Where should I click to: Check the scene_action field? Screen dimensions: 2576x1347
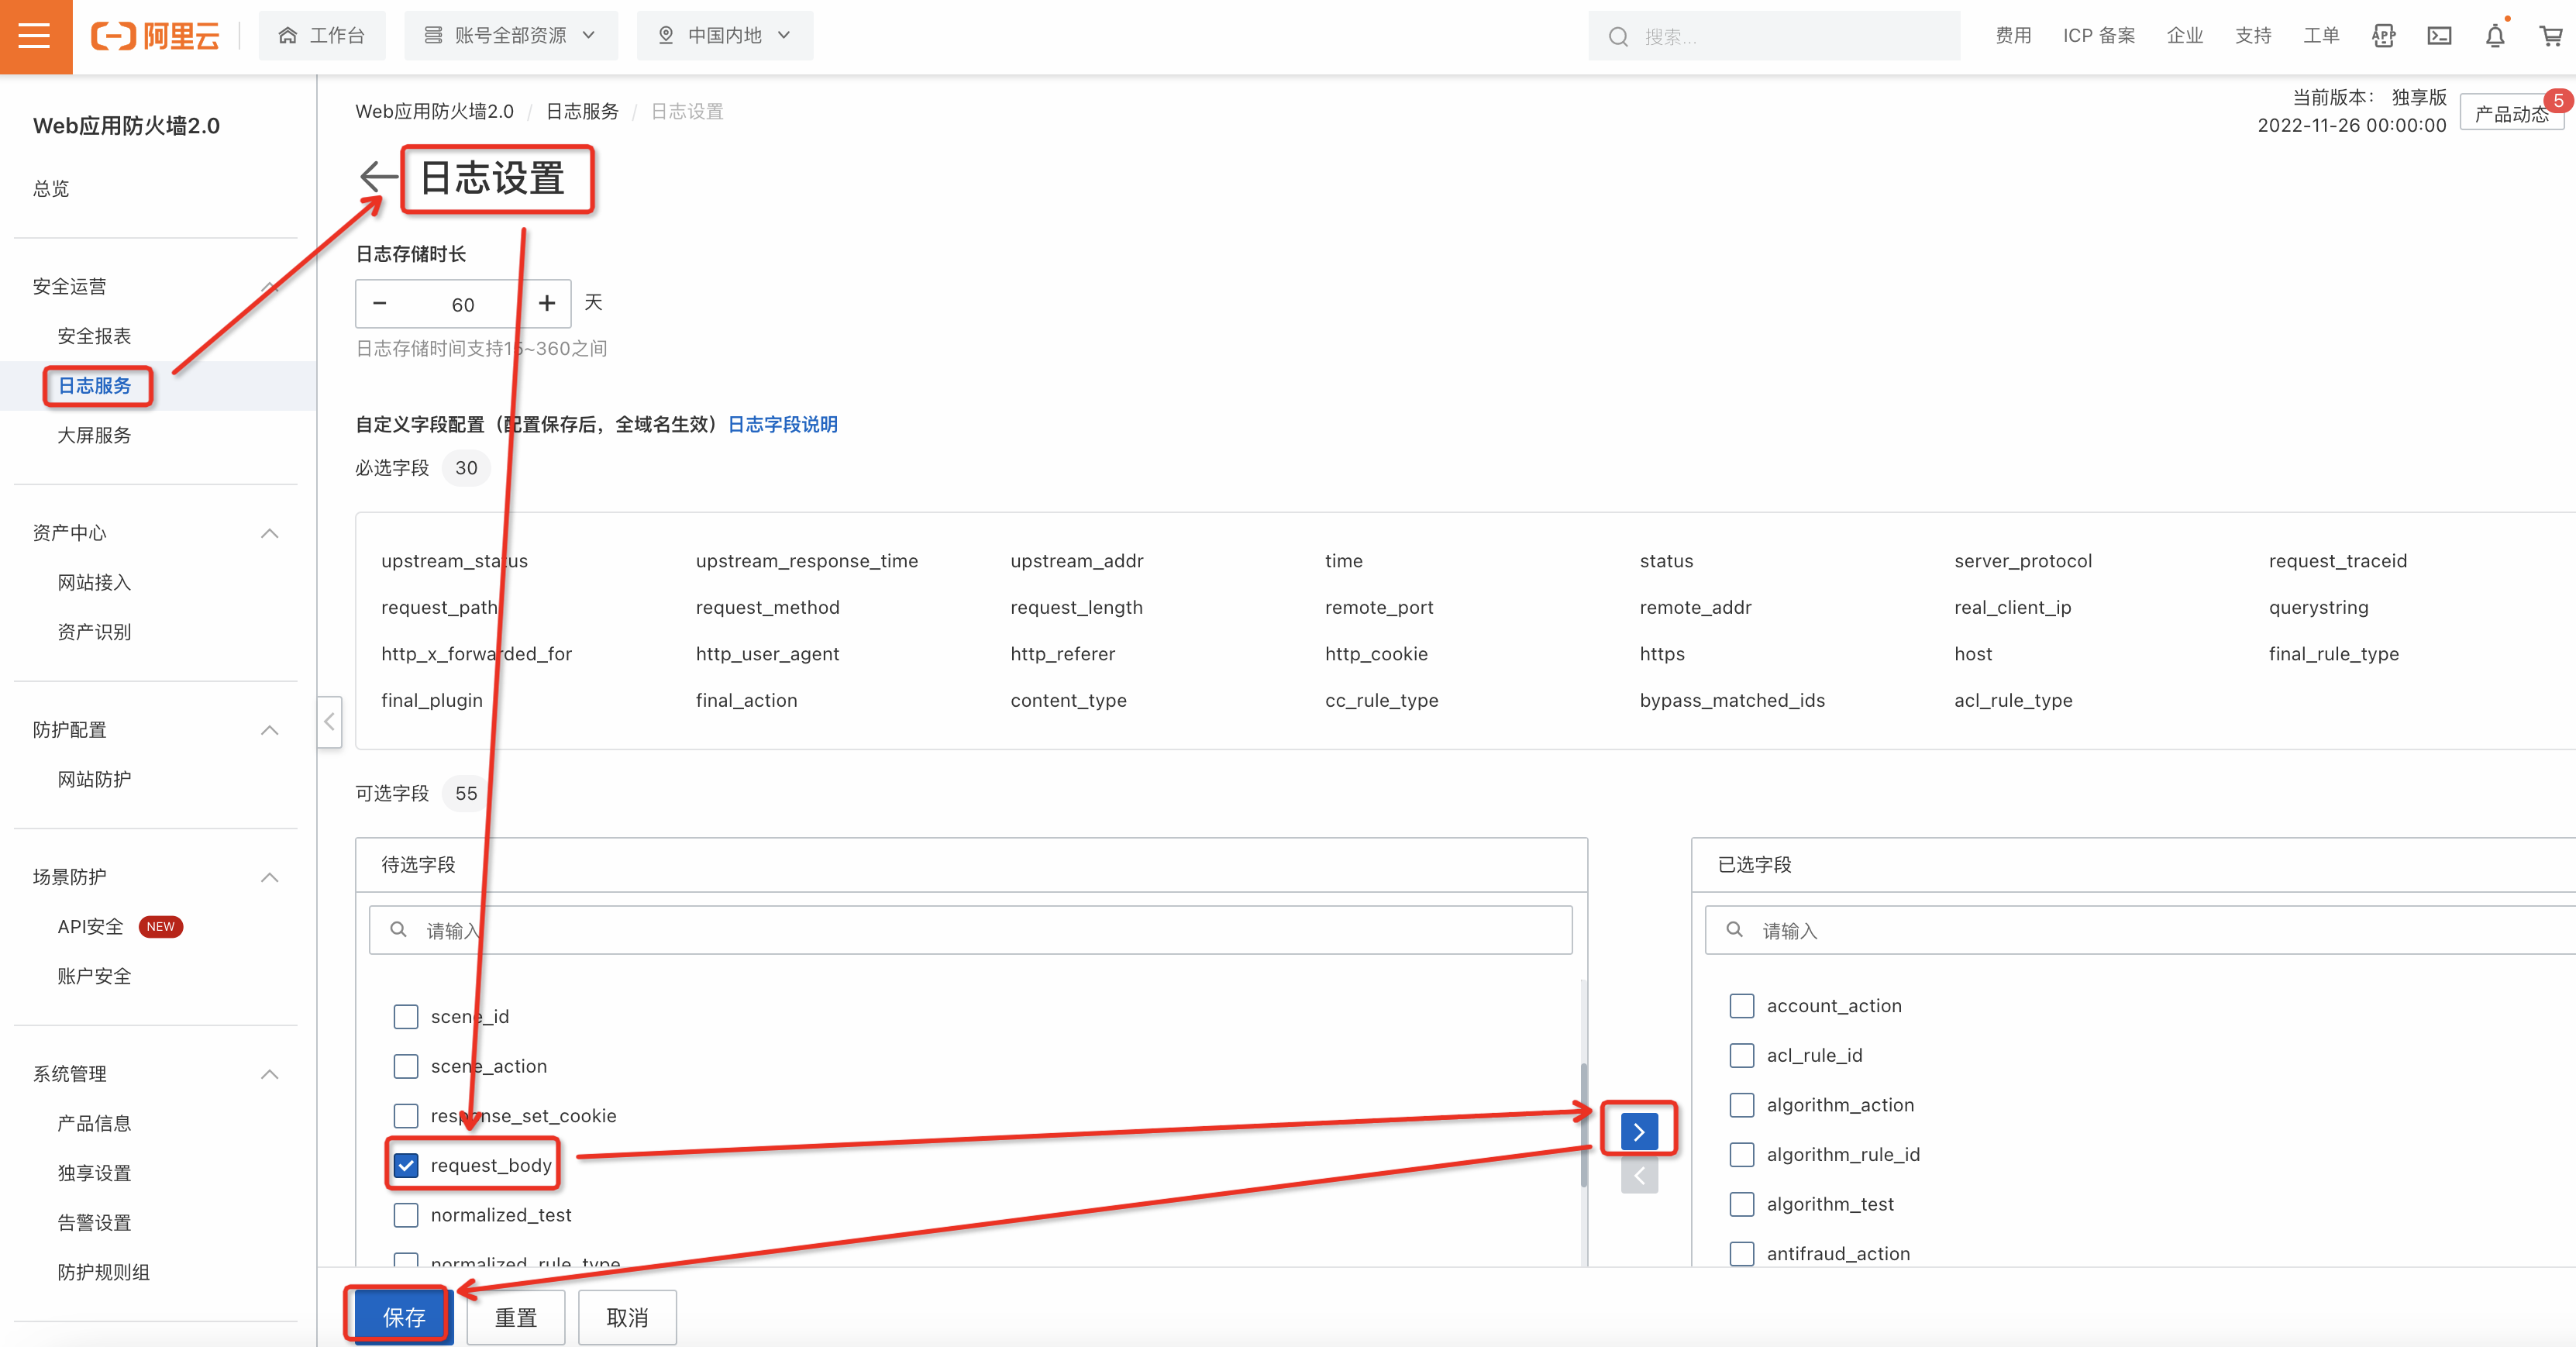click(406, 1066)
